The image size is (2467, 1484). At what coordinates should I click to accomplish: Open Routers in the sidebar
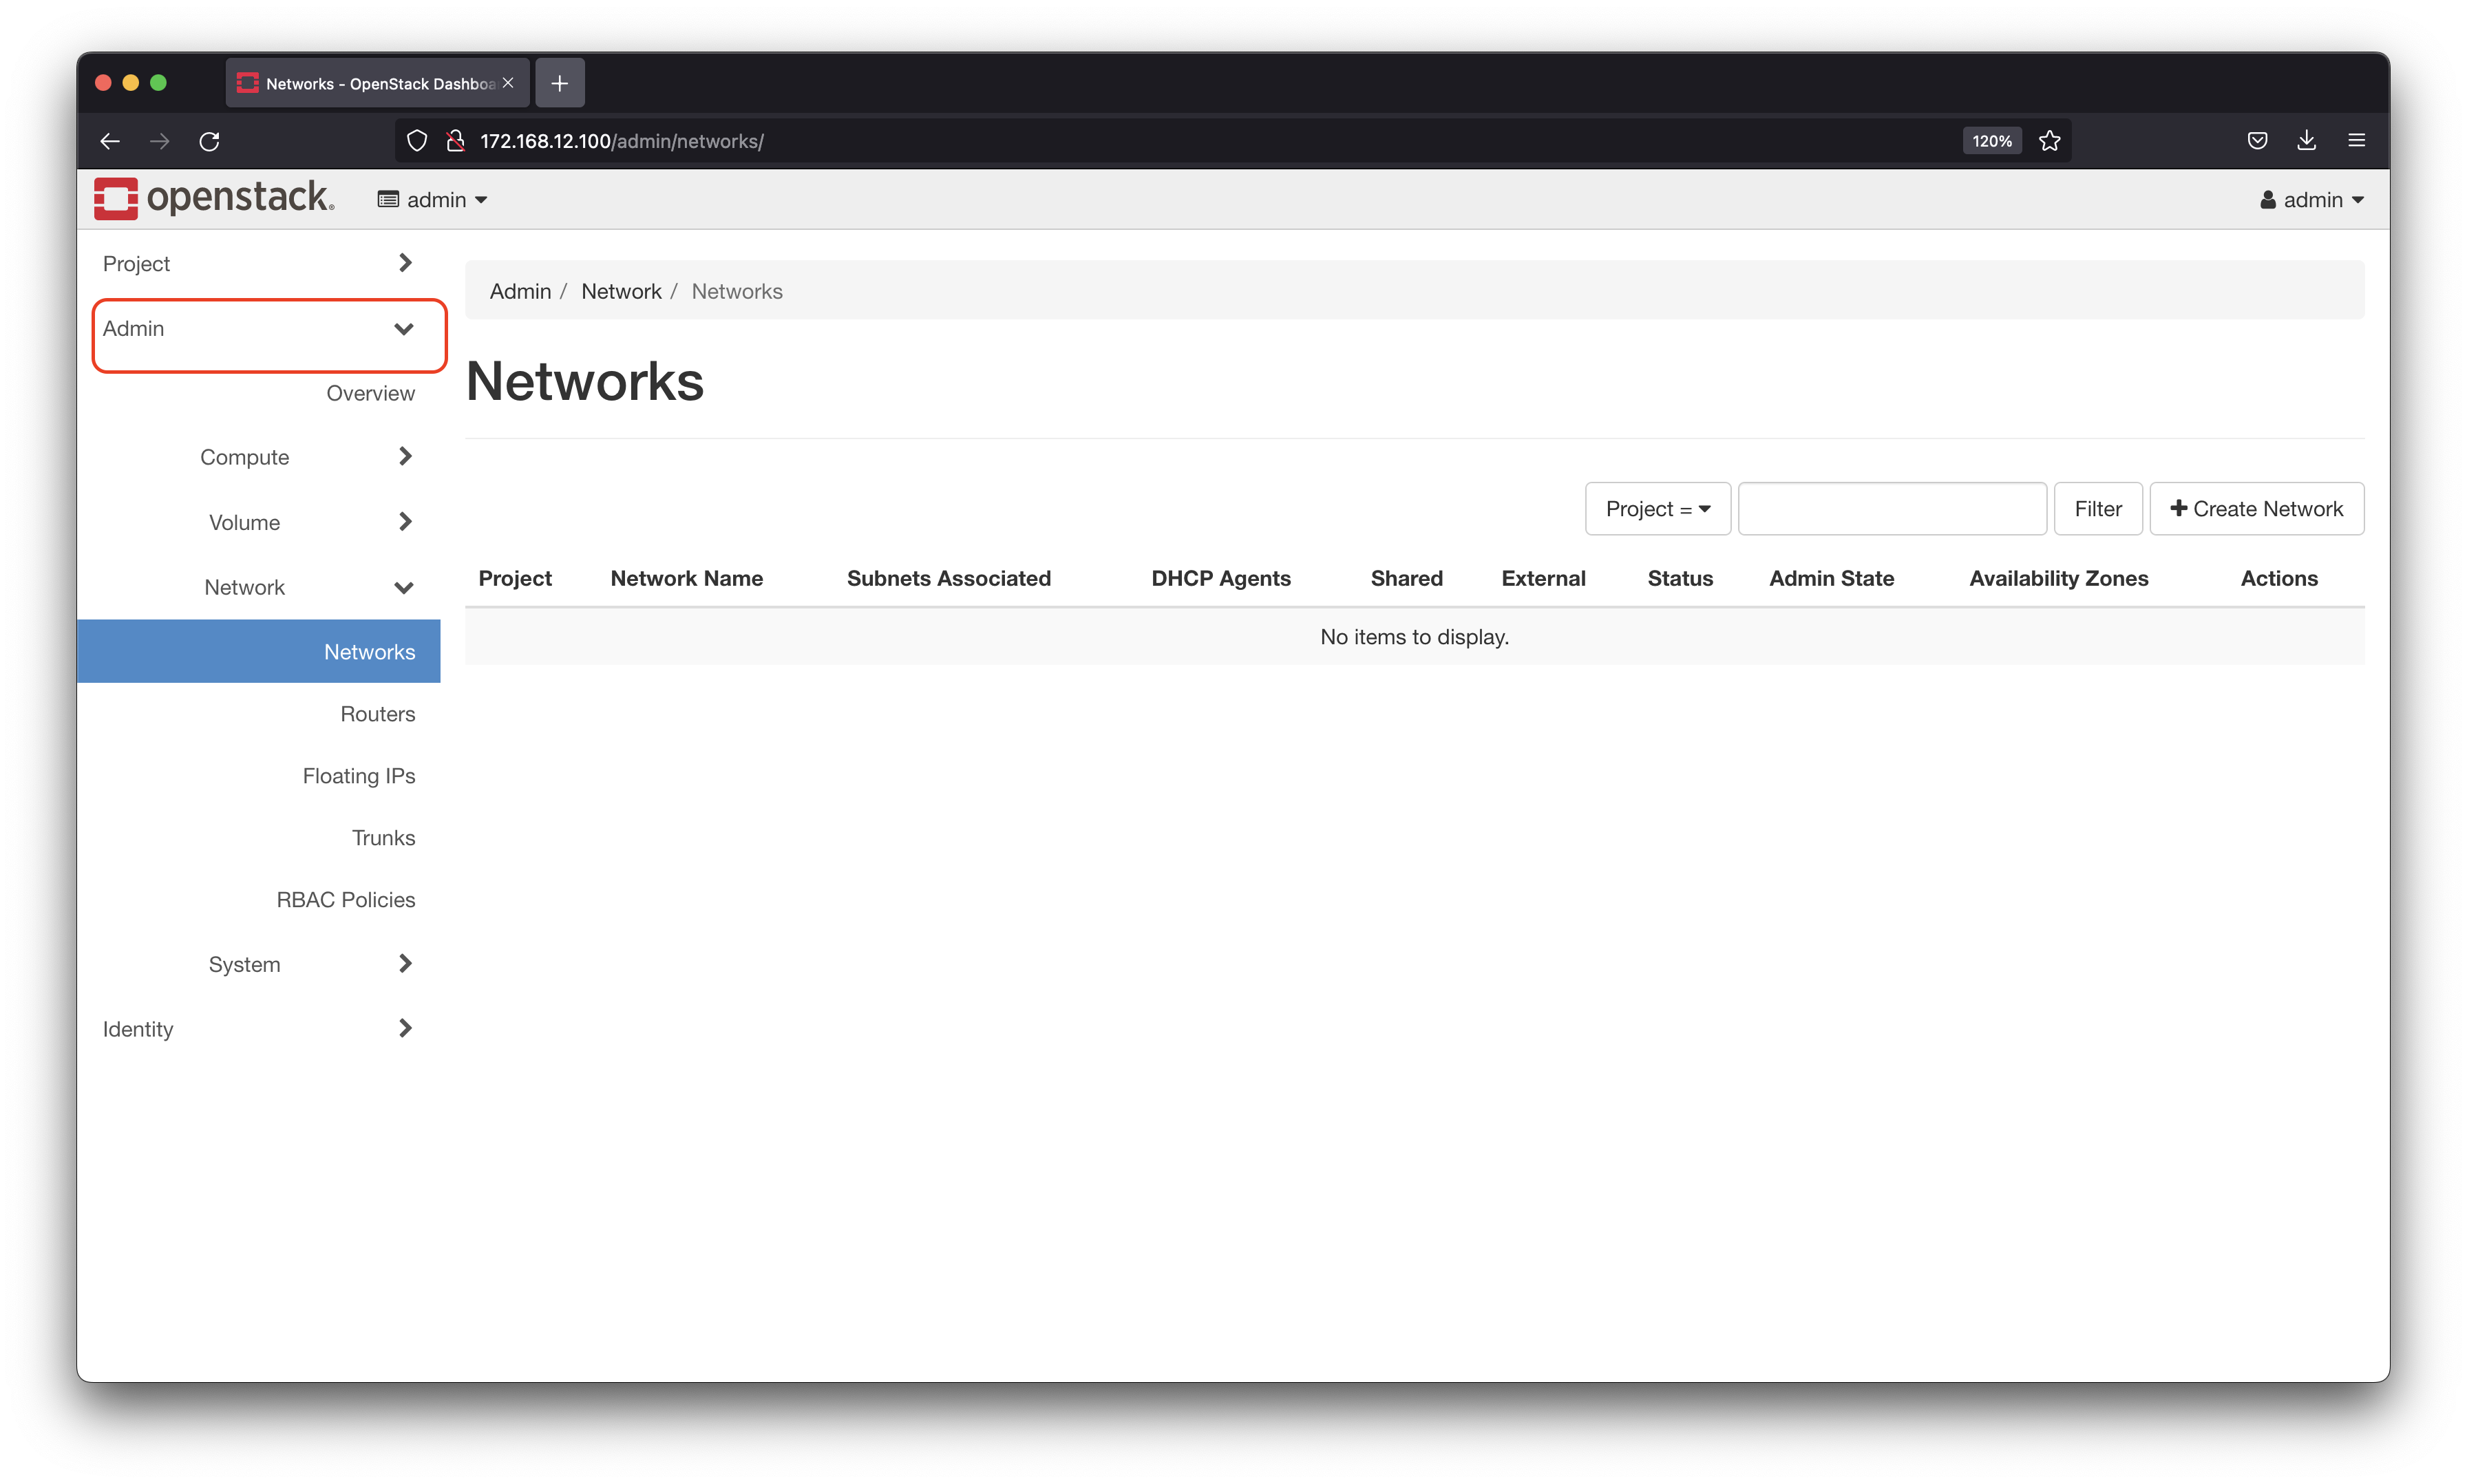click(377, 714)
